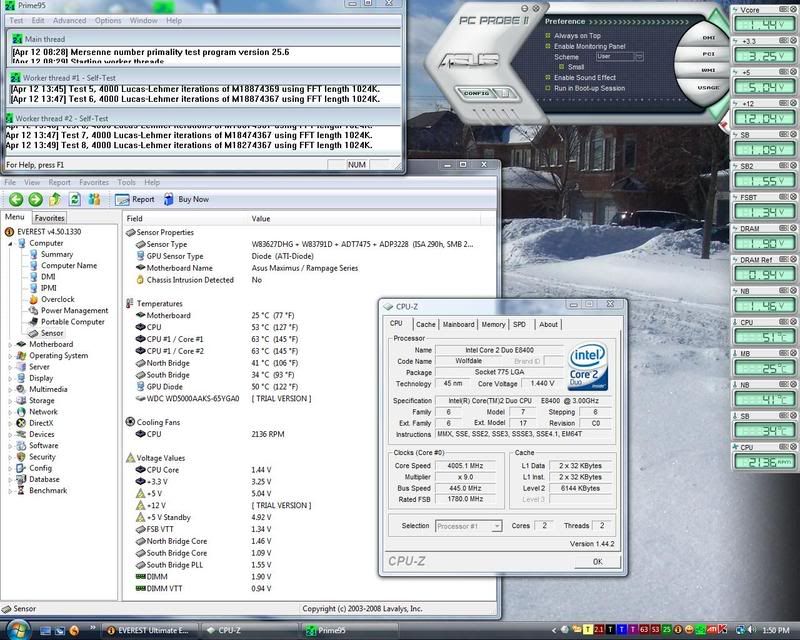Select the DMI tree item

pyautogui.click(x=42, y=277)
